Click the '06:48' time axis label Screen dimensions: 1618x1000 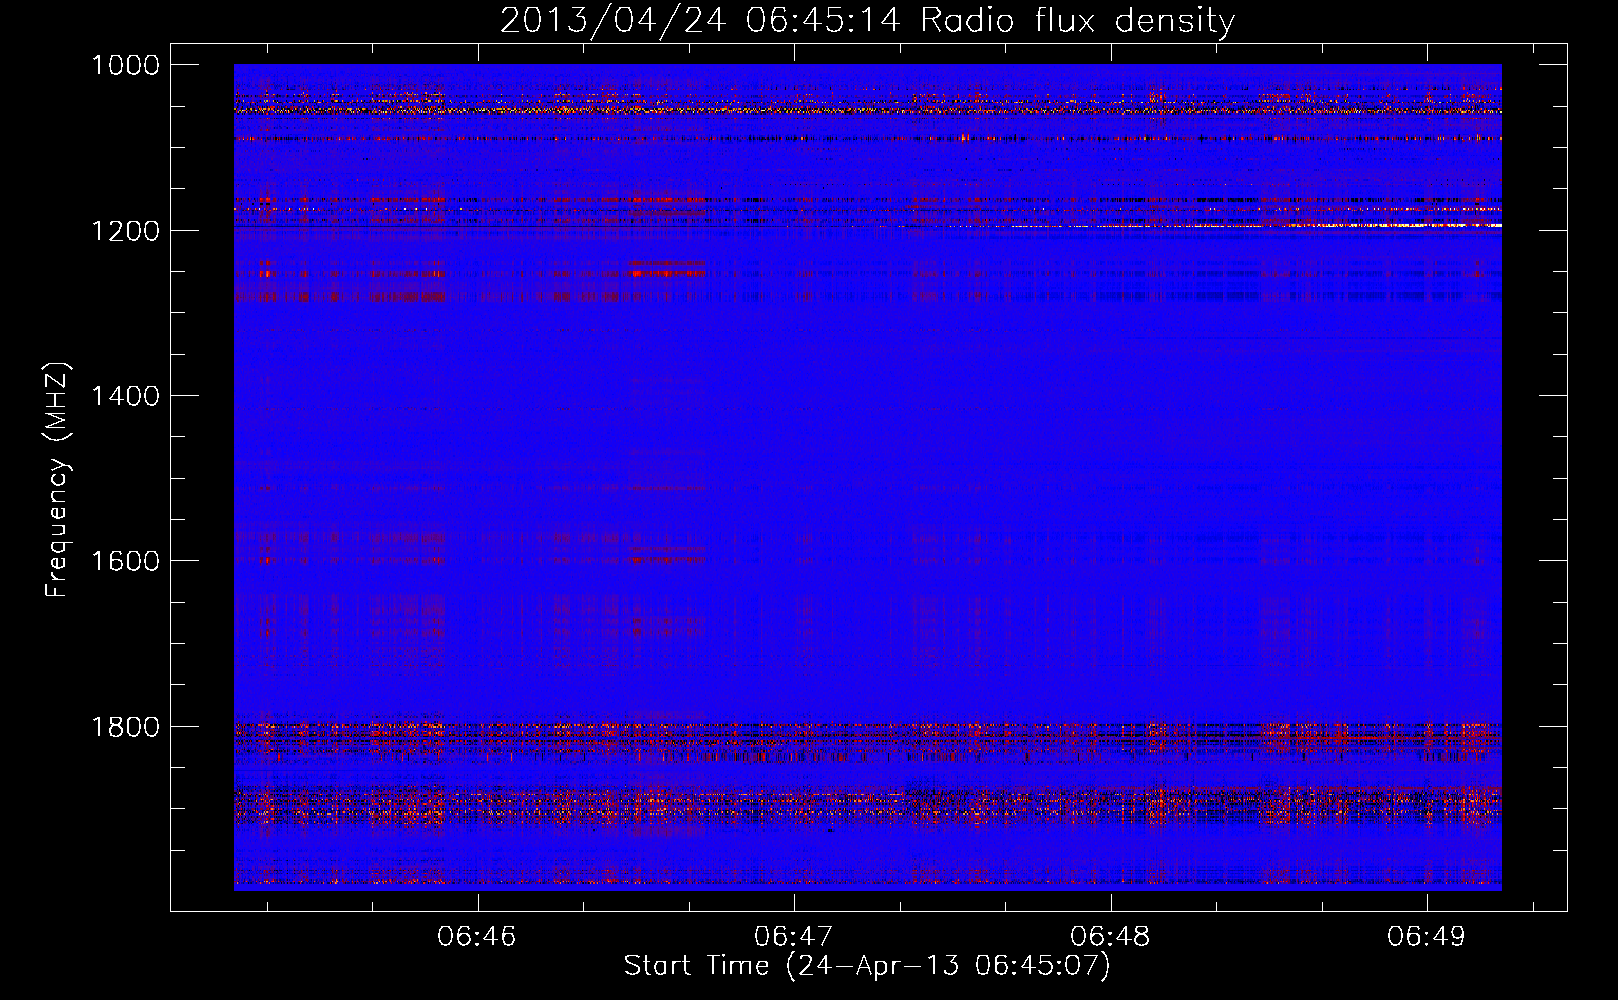1110,936
